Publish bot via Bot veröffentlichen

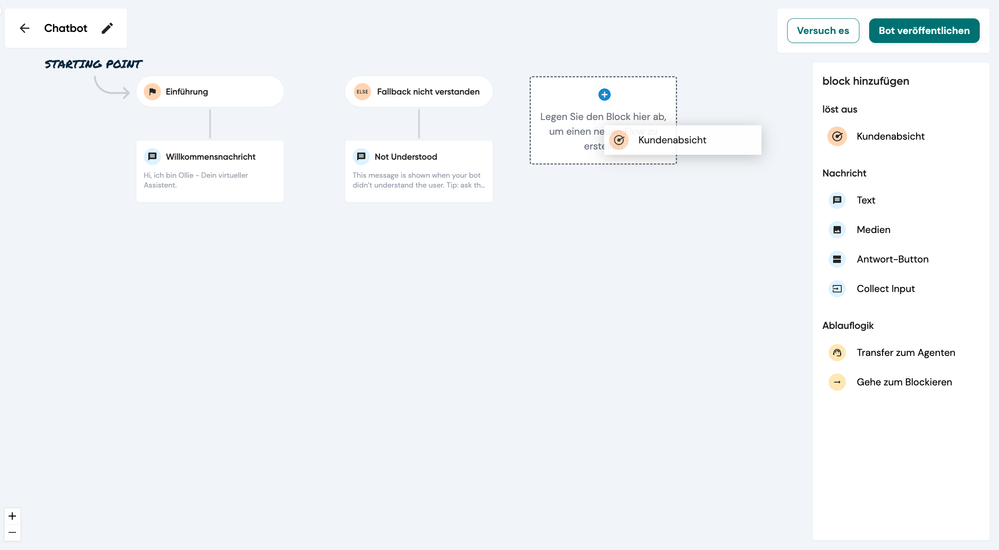[x=924, y=31]
